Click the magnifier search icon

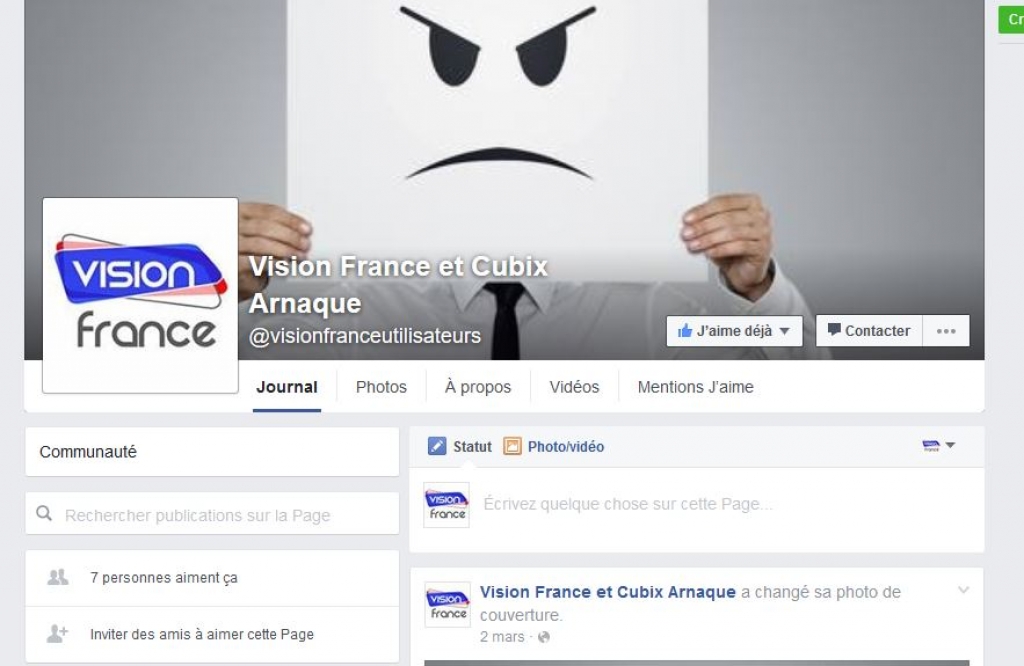[x=44, y=514]
